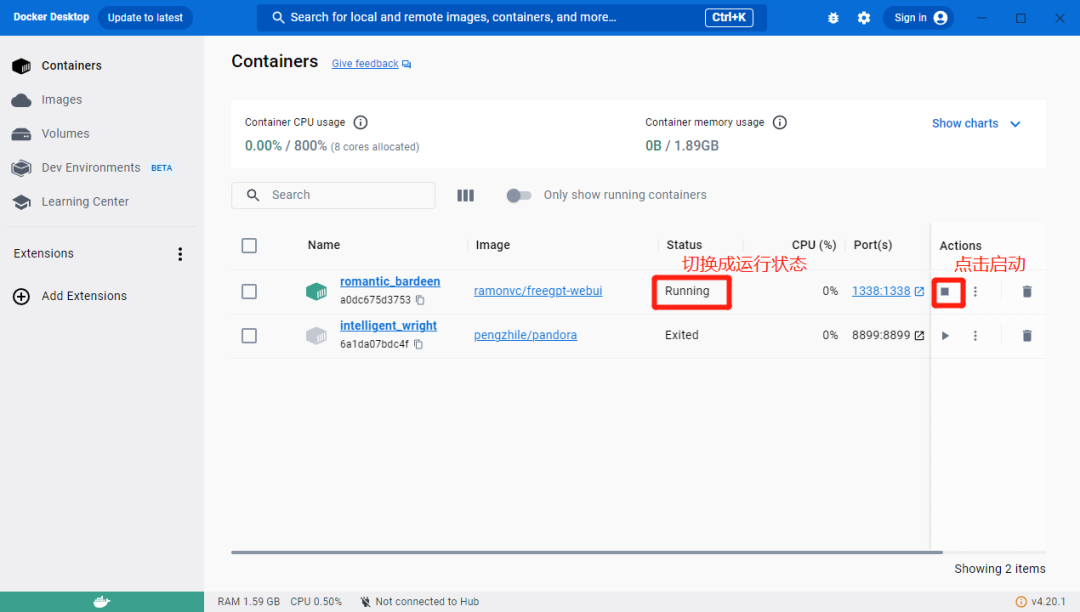Click the RAM 1.59 GB status entry
Screen dimensions: 1080x612
click(249, 602)
